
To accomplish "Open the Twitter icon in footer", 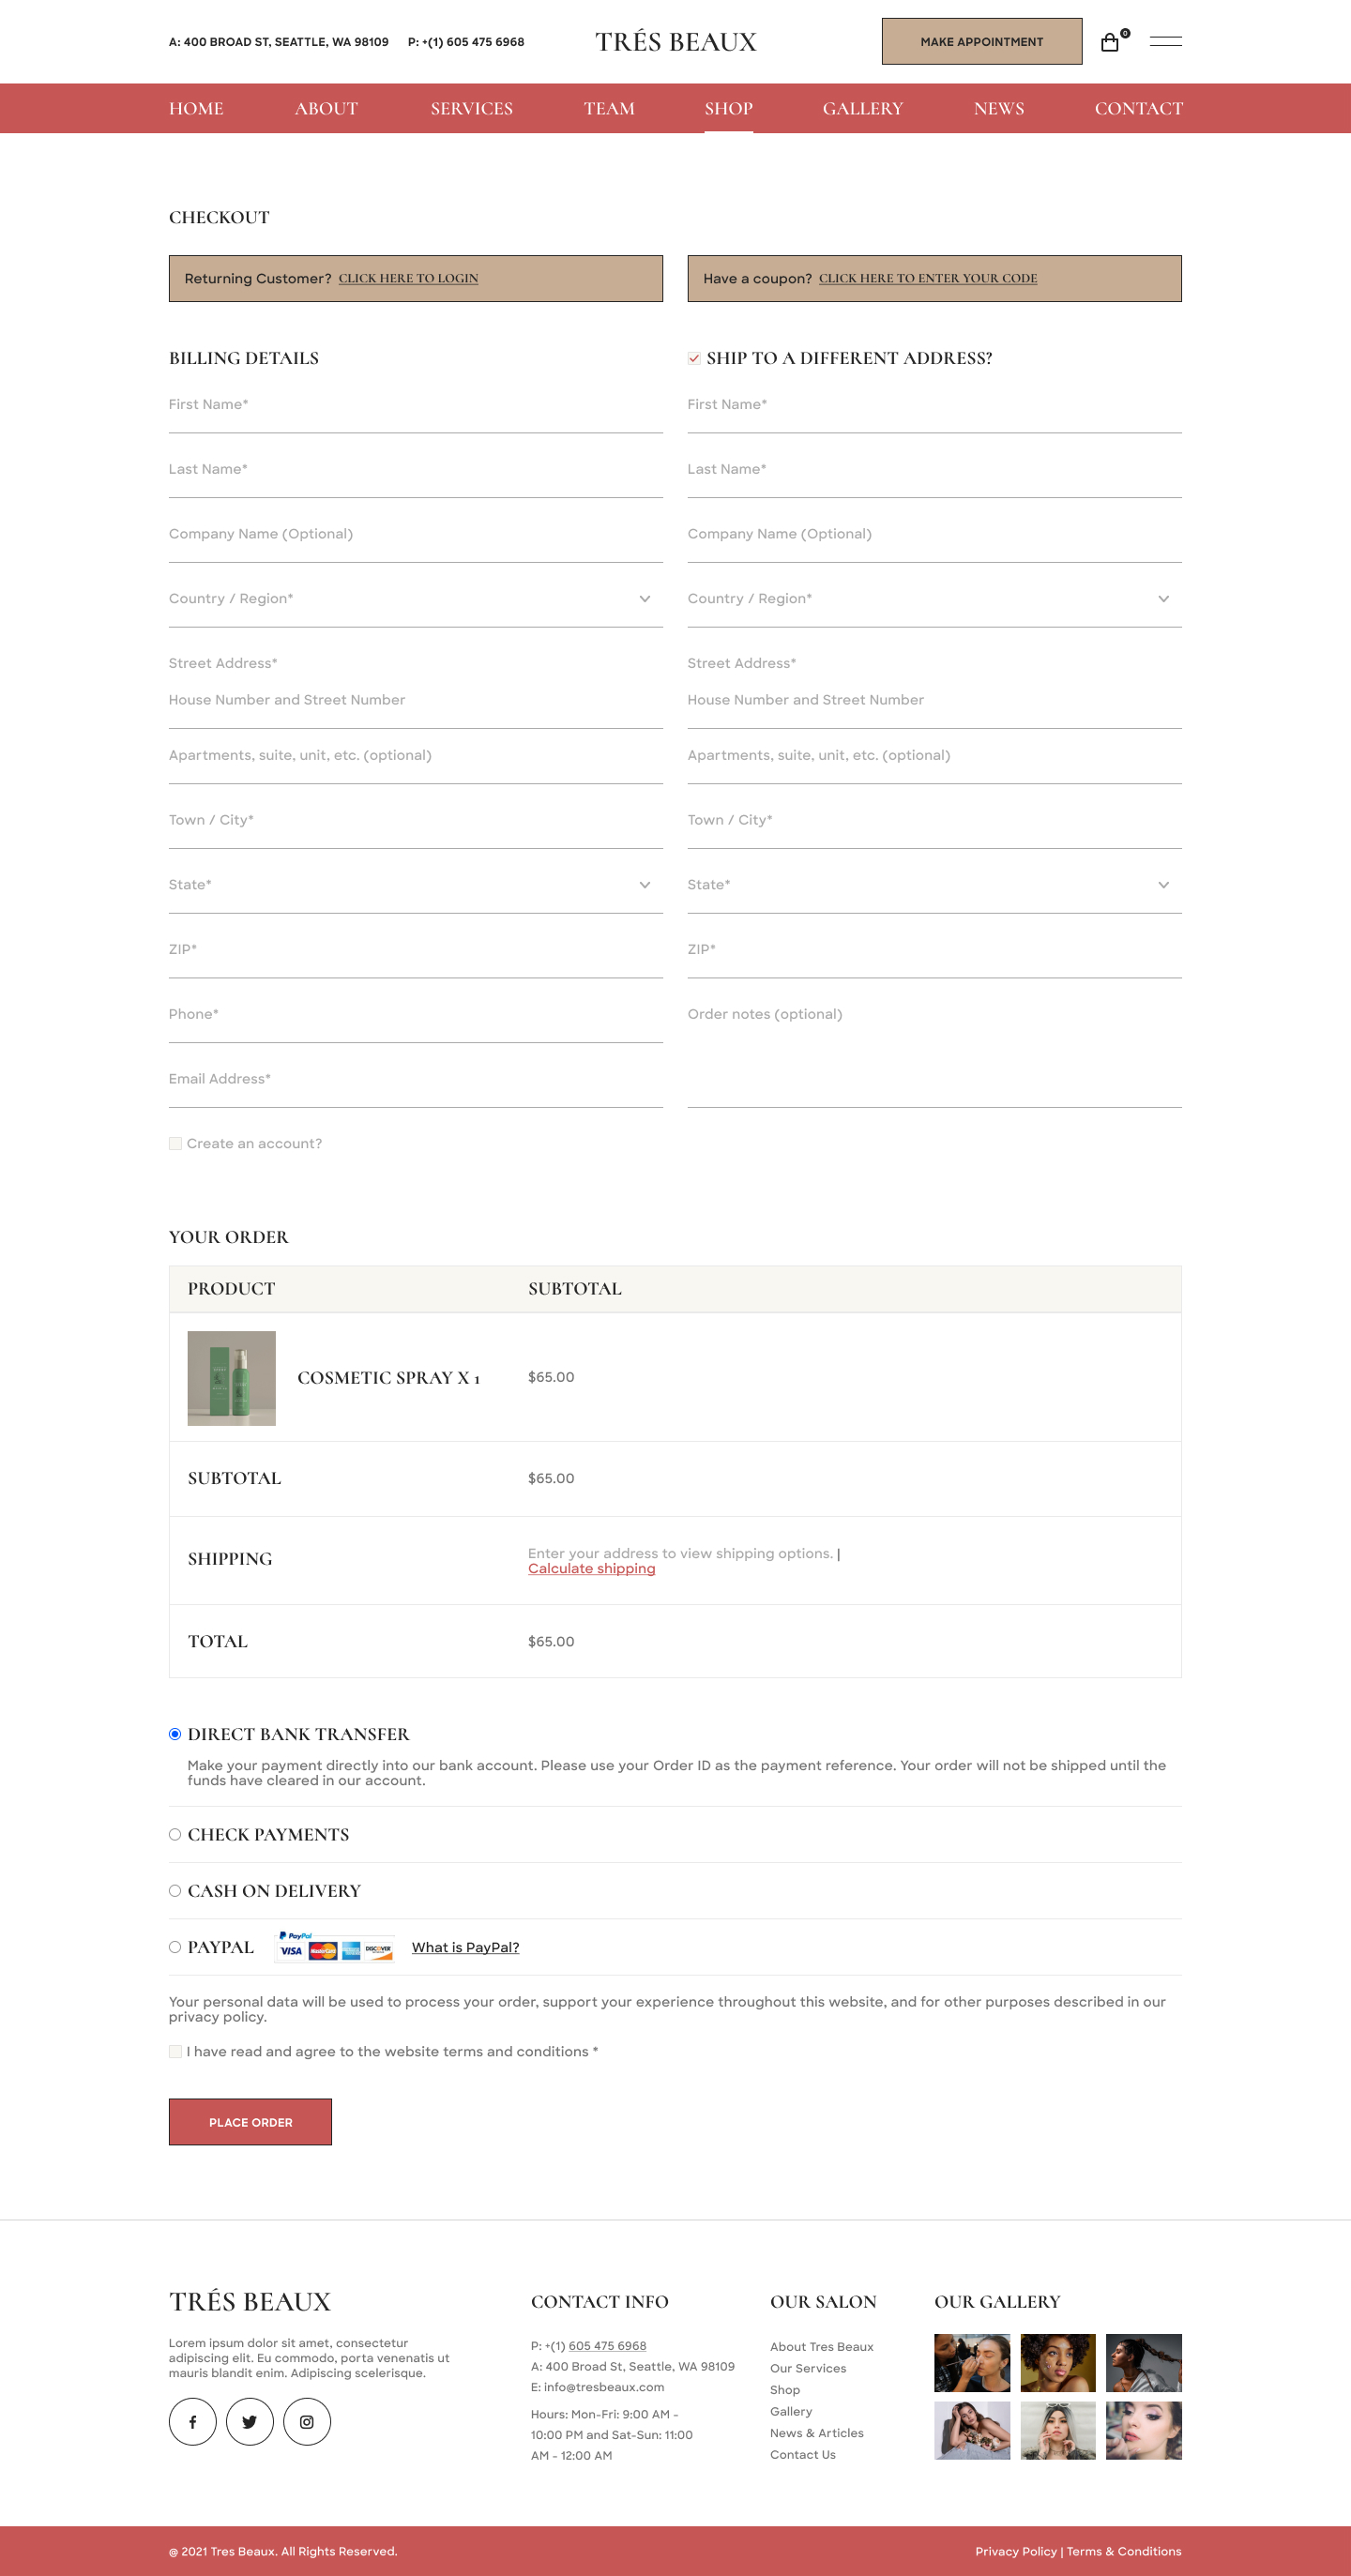I will pos(250,2421).
